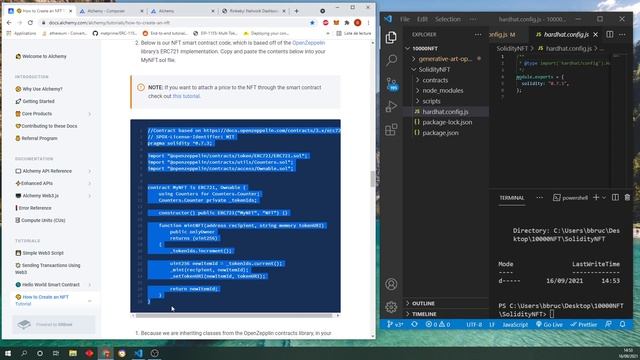Expand the scripts folder

[431, 101]
